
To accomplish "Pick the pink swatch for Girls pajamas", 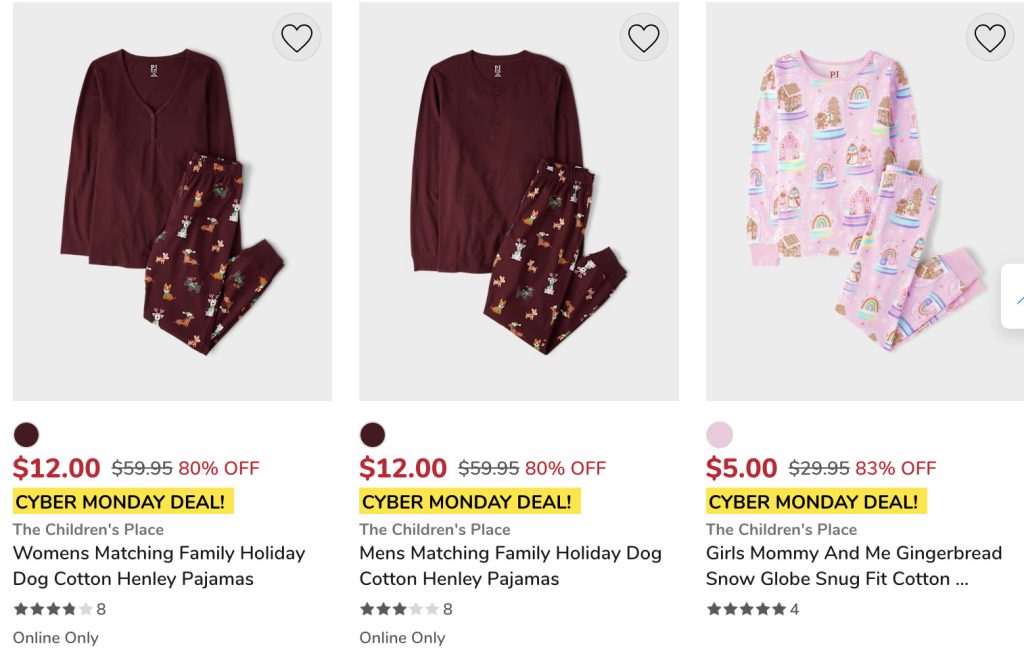I will pos(719,435).
